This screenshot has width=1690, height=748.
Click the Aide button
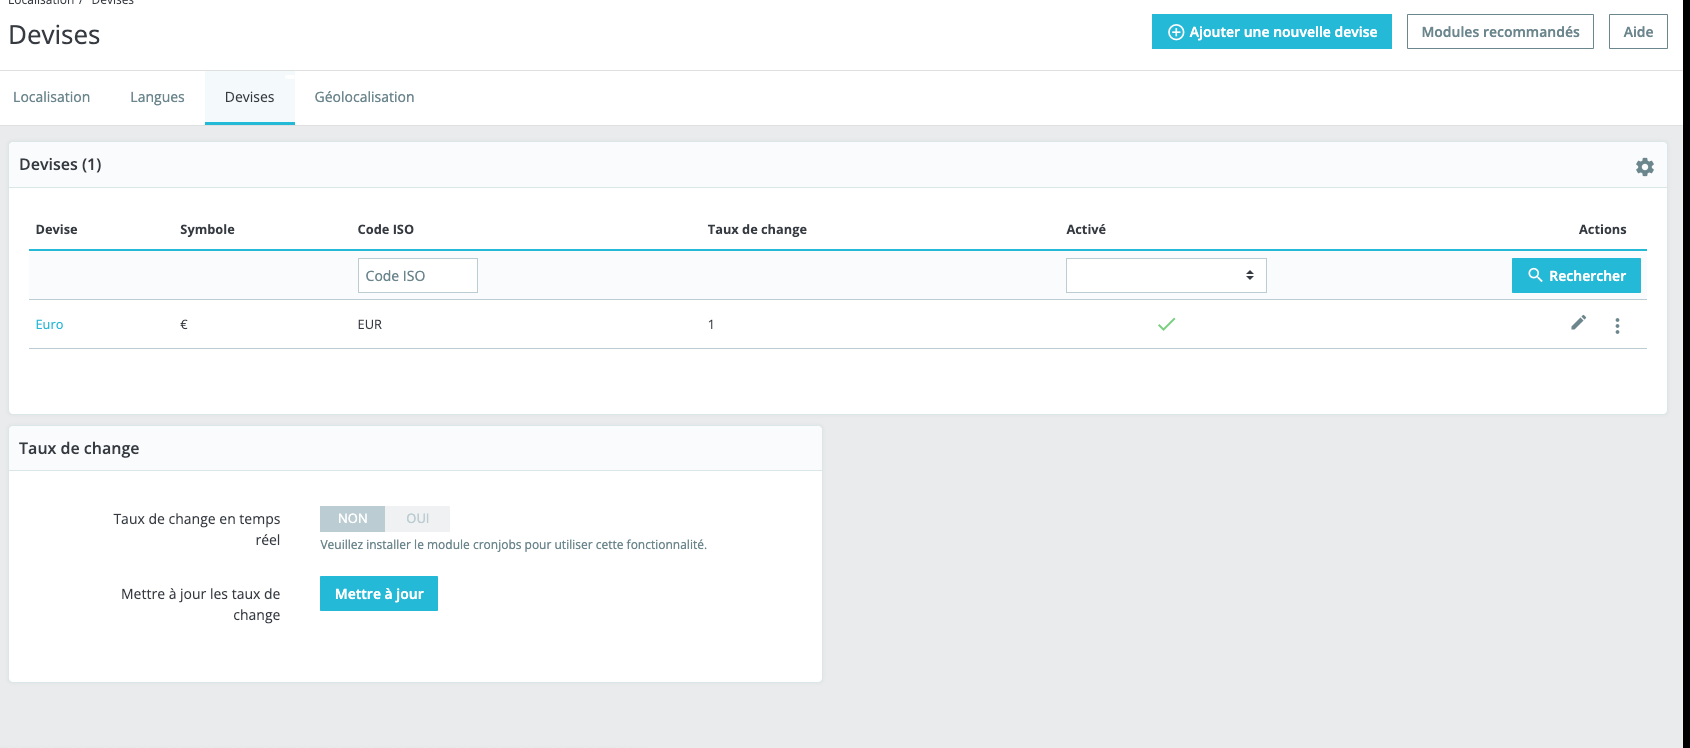(x=1638, y=32)
